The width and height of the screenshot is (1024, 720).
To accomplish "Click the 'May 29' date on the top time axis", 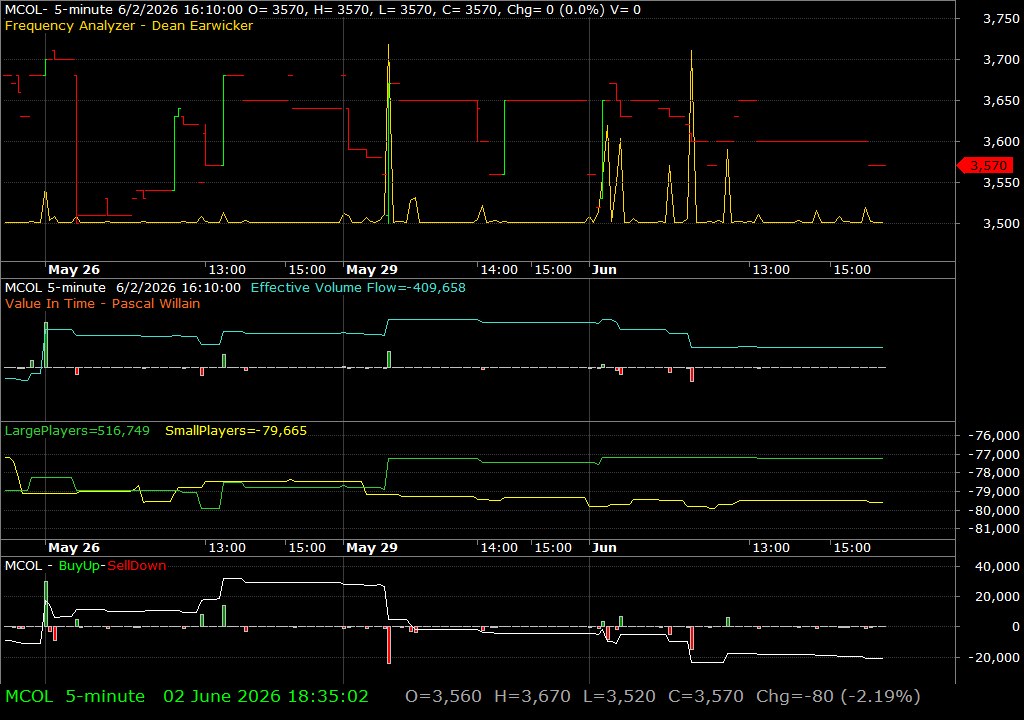I will (x=372, y=269).
